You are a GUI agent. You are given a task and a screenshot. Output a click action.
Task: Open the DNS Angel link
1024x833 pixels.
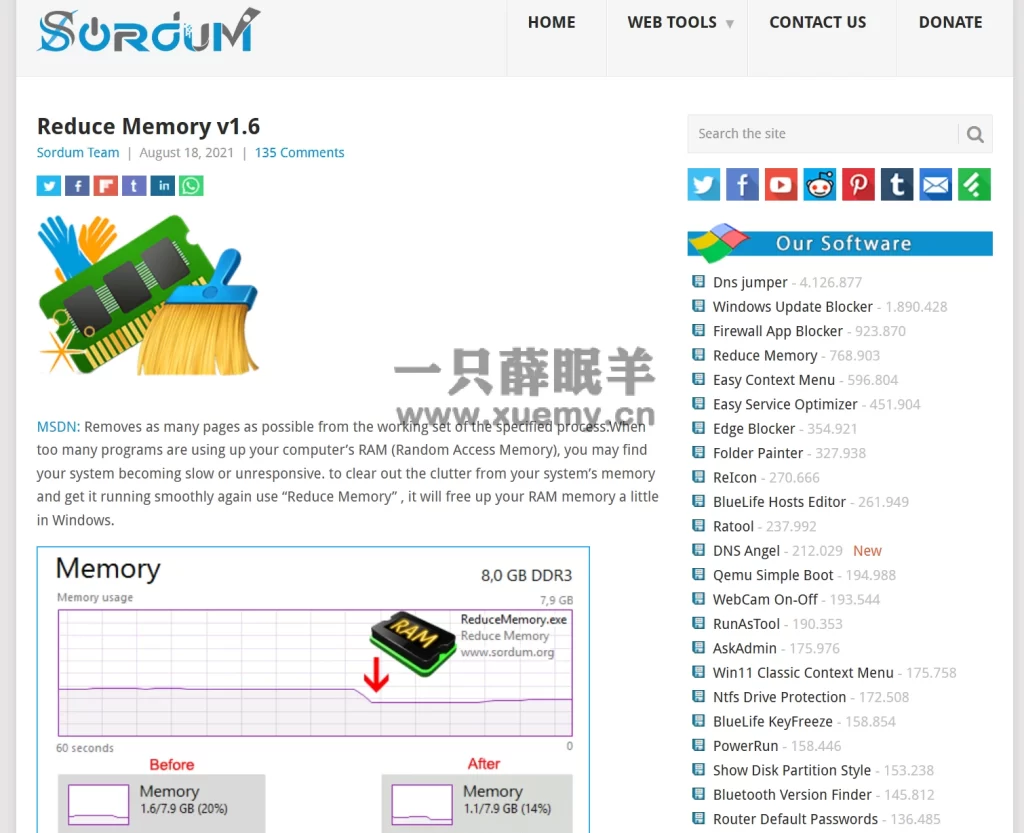746,551
